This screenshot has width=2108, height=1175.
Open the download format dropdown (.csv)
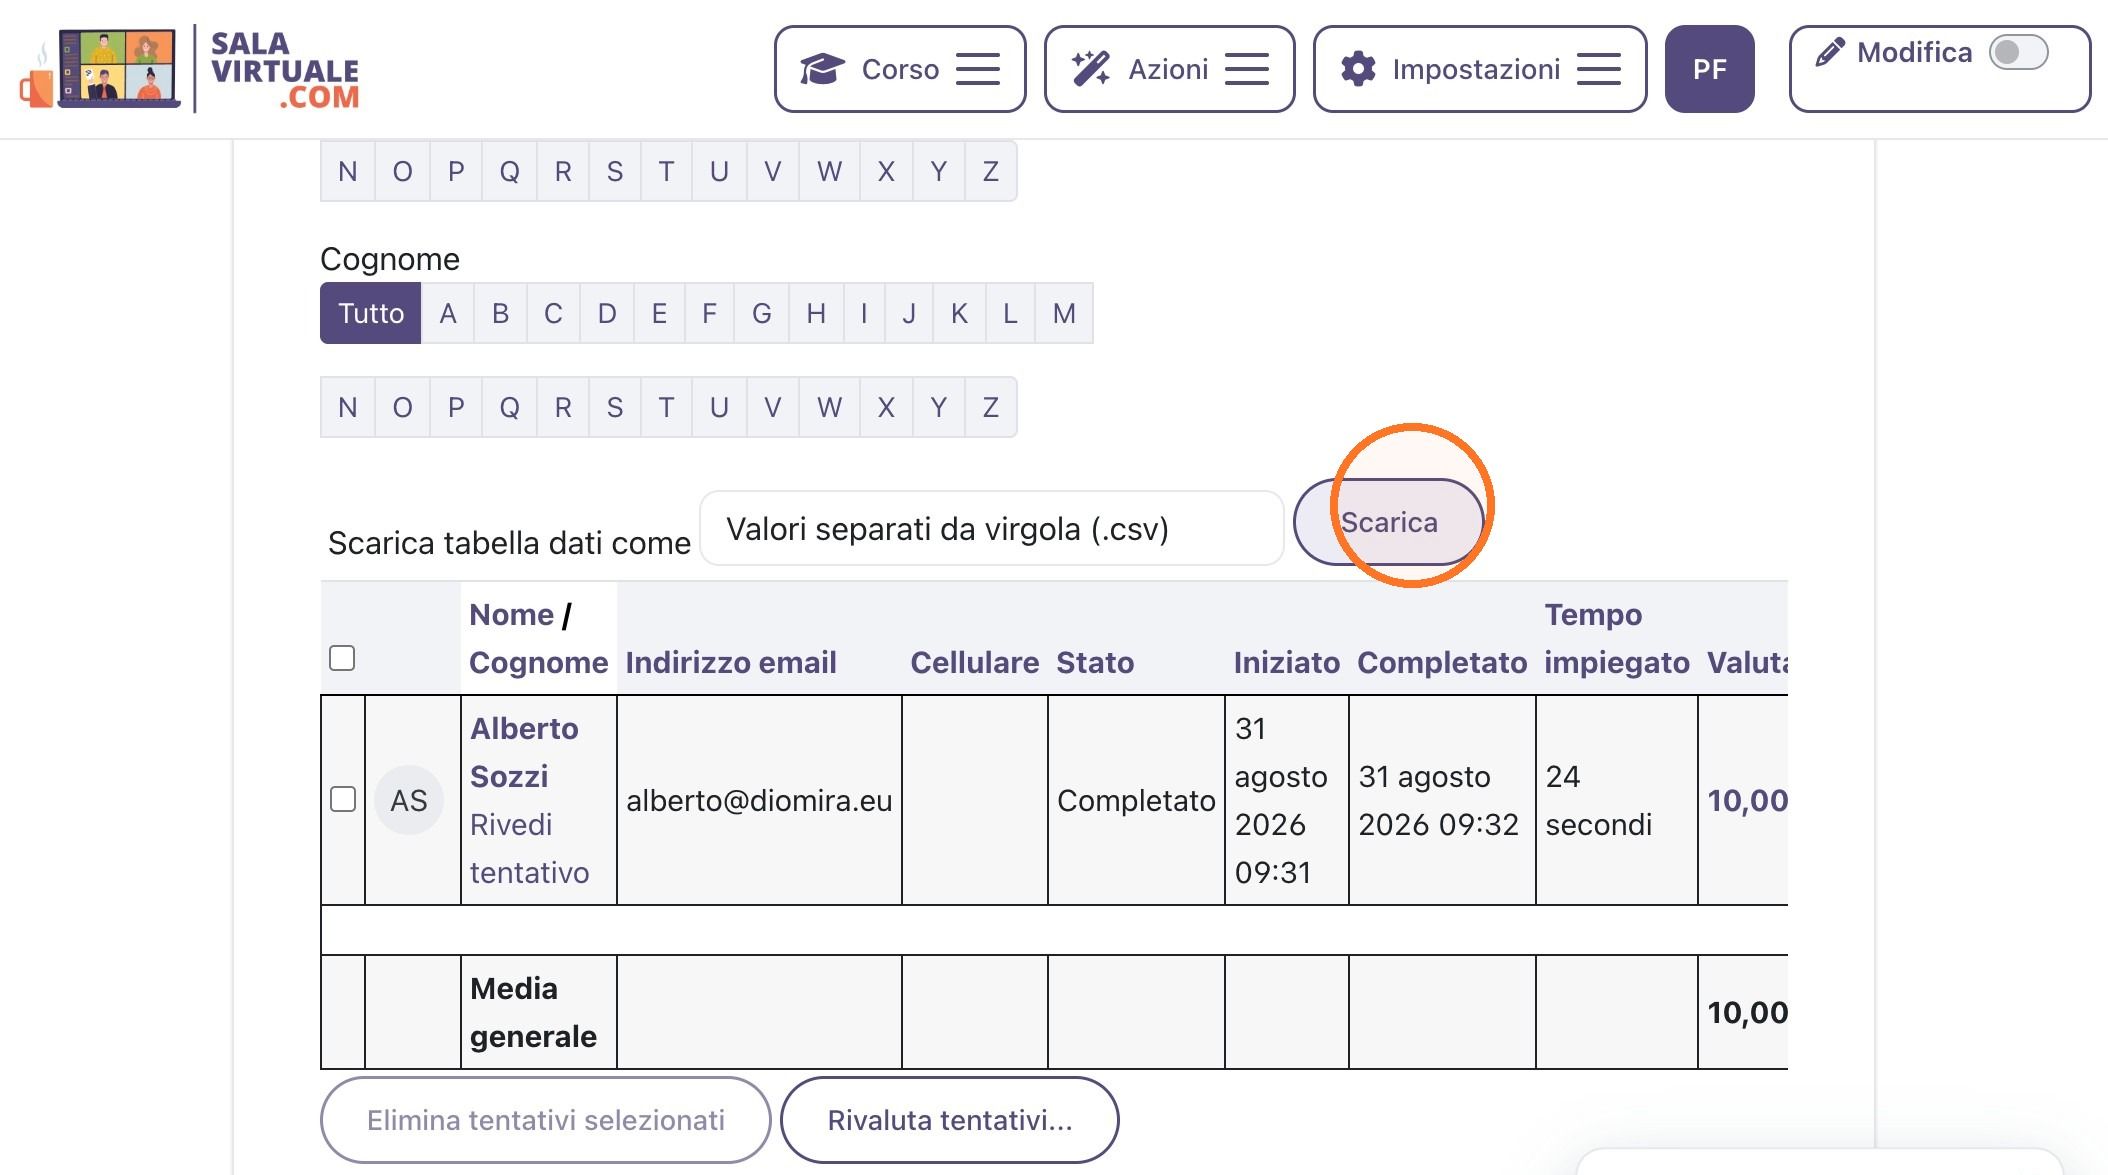(992, 528)
